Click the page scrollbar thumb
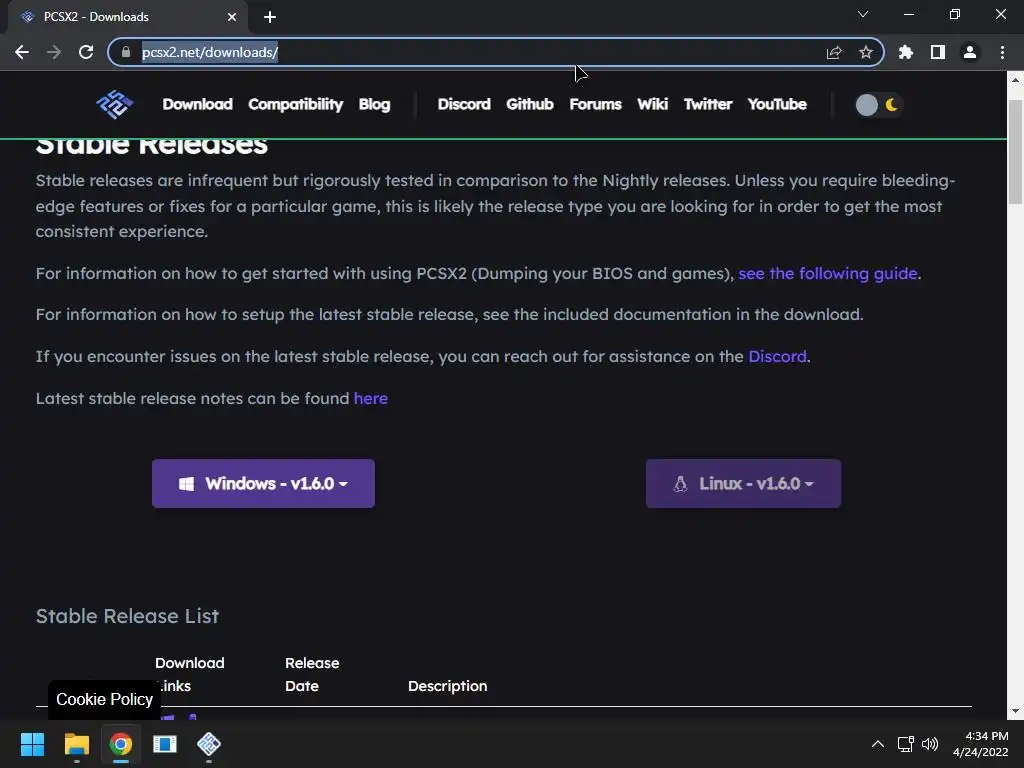 [x=1015, y=152]
